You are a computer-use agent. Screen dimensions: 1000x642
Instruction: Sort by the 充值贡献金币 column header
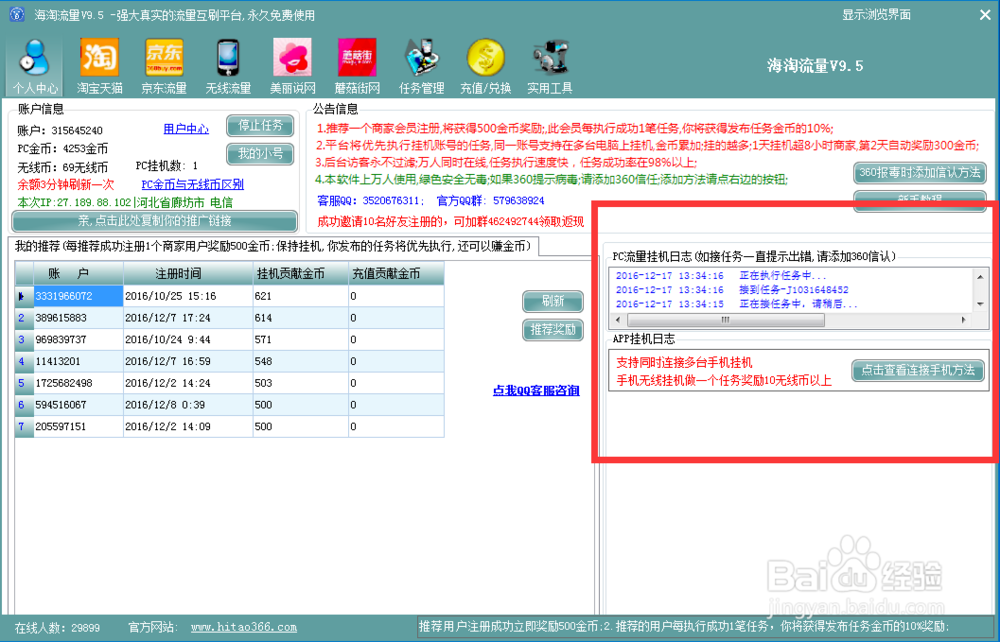pos(396,274)
